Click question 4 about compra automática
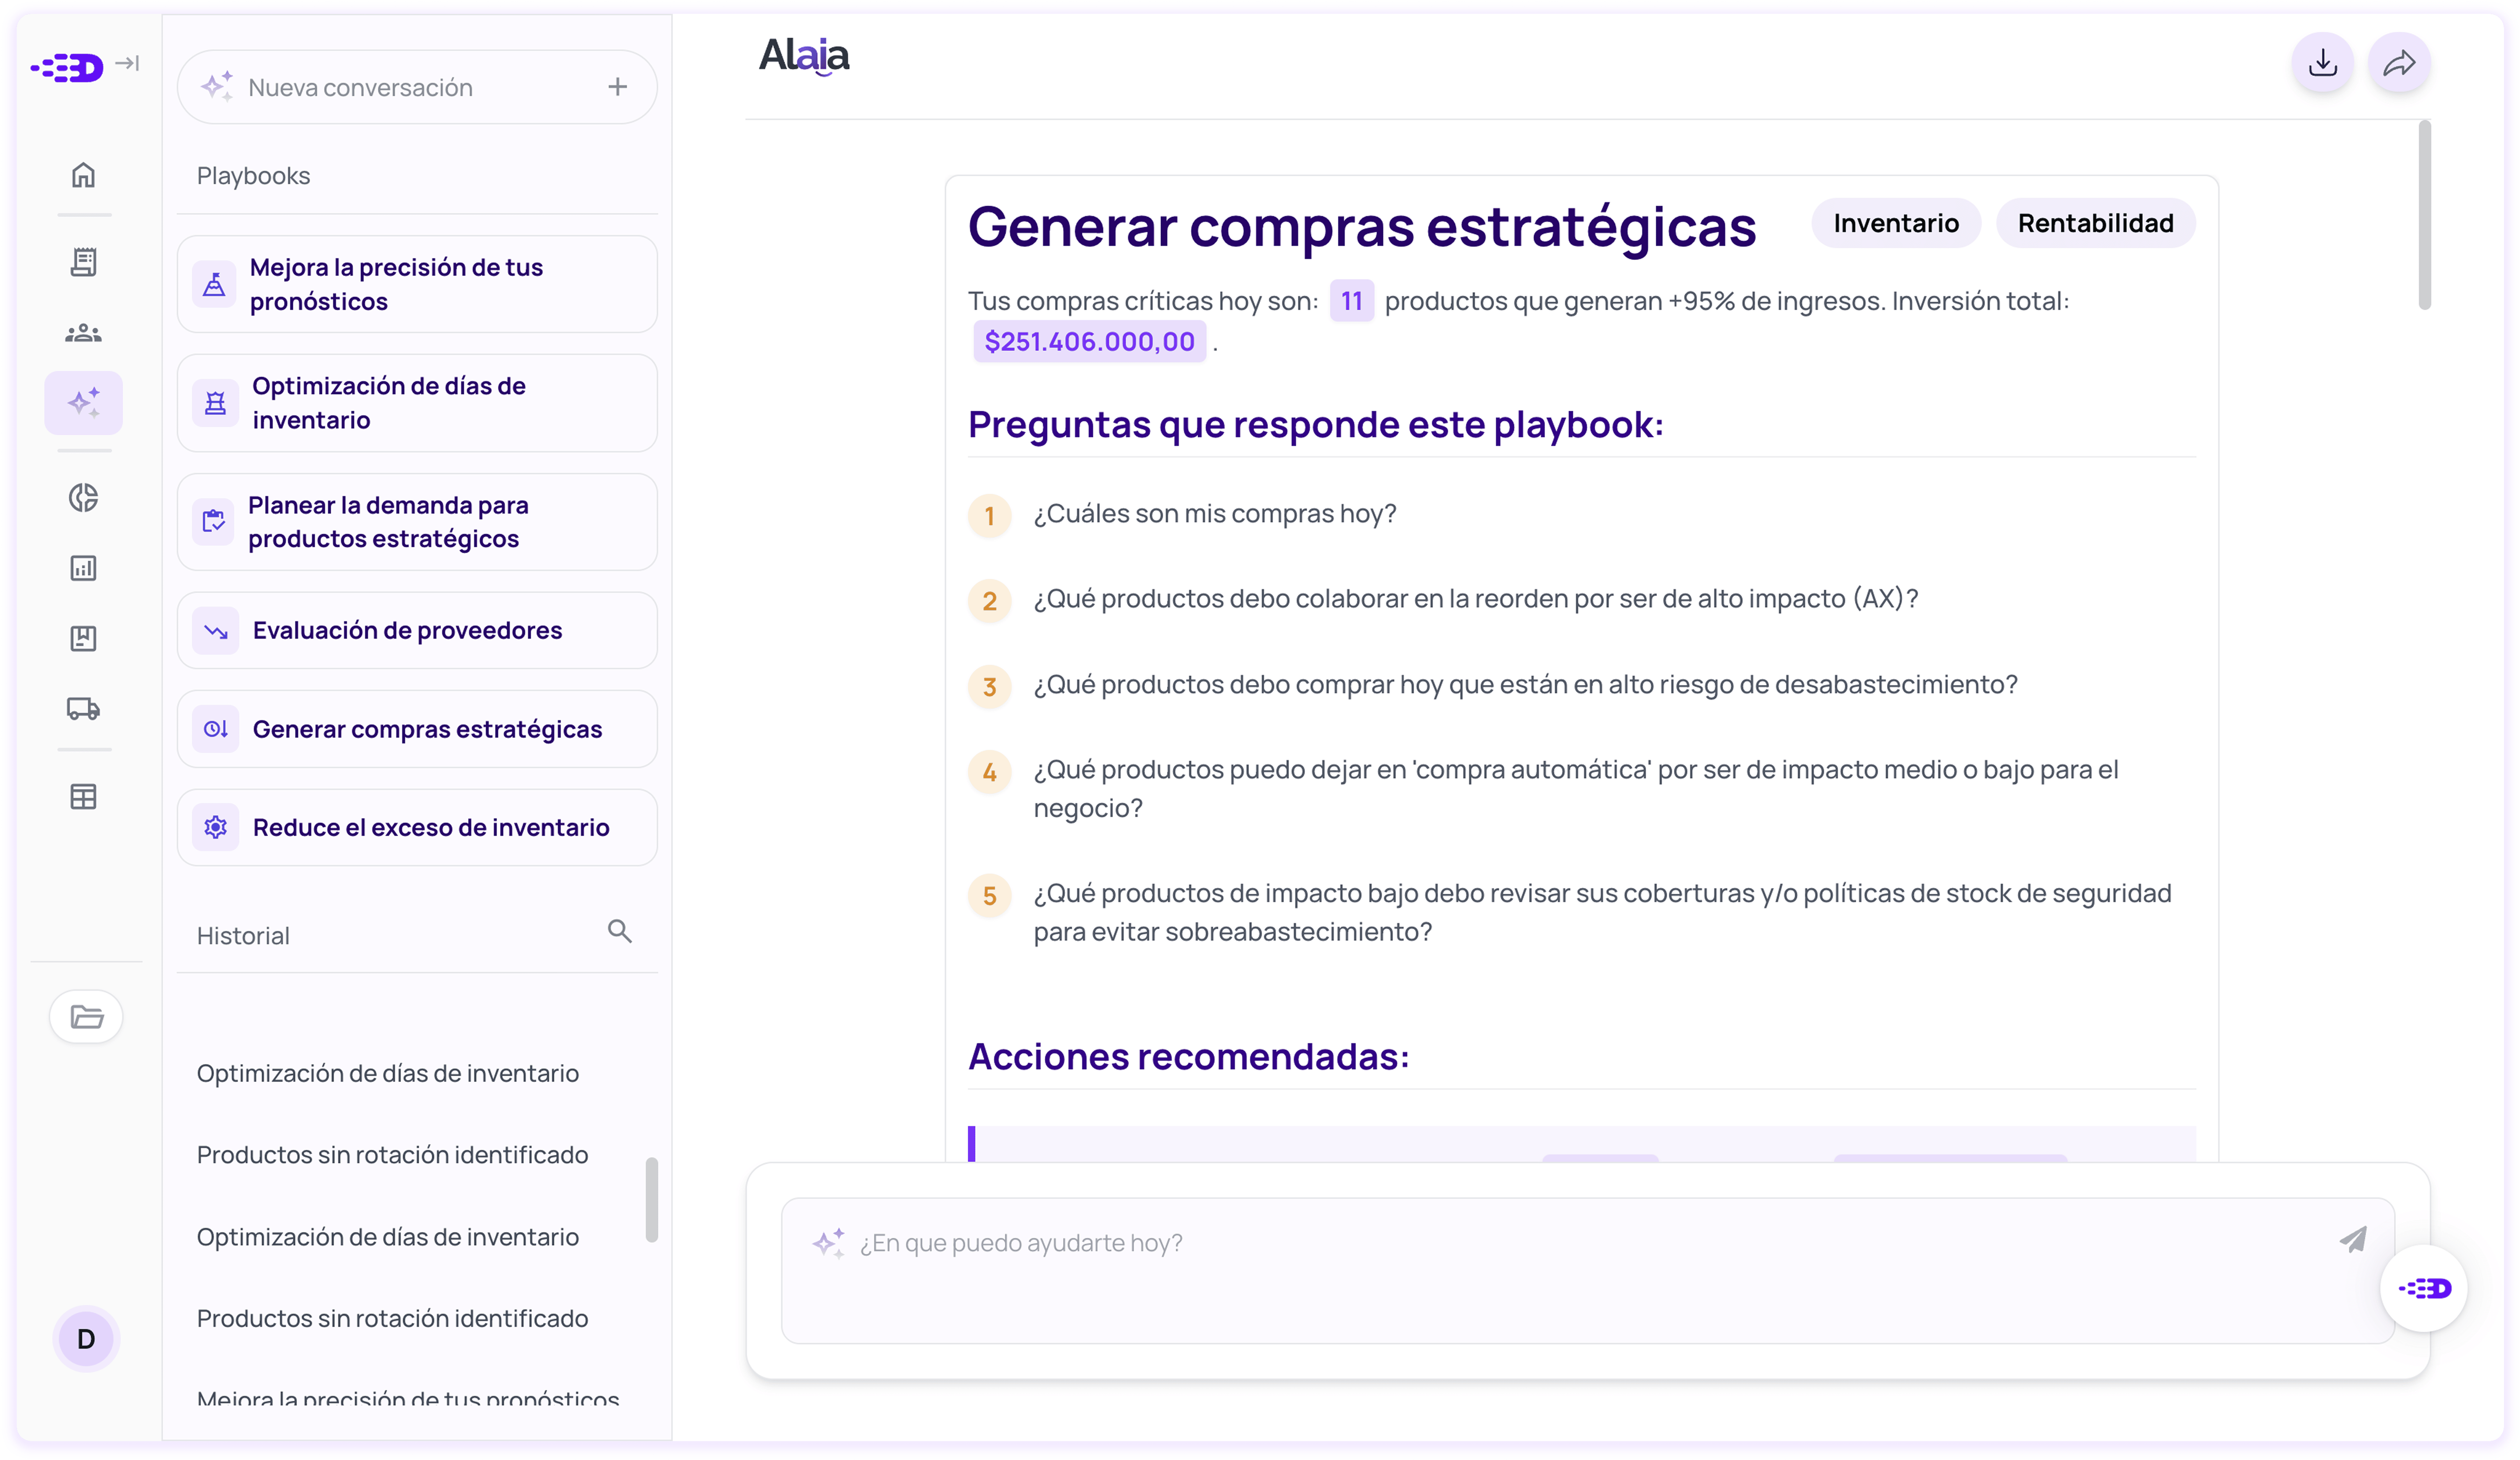 [1576, 789]
